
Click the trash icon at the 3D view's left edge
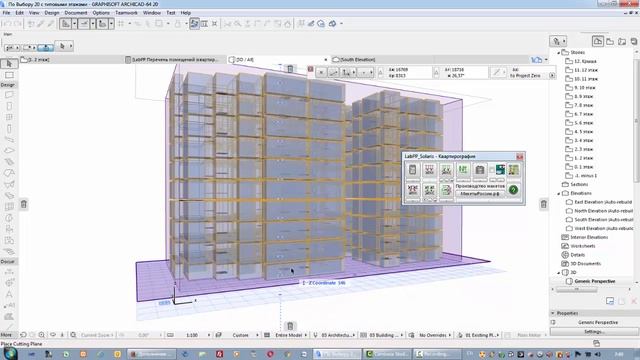pyautogui.click(x=24, y=204)
